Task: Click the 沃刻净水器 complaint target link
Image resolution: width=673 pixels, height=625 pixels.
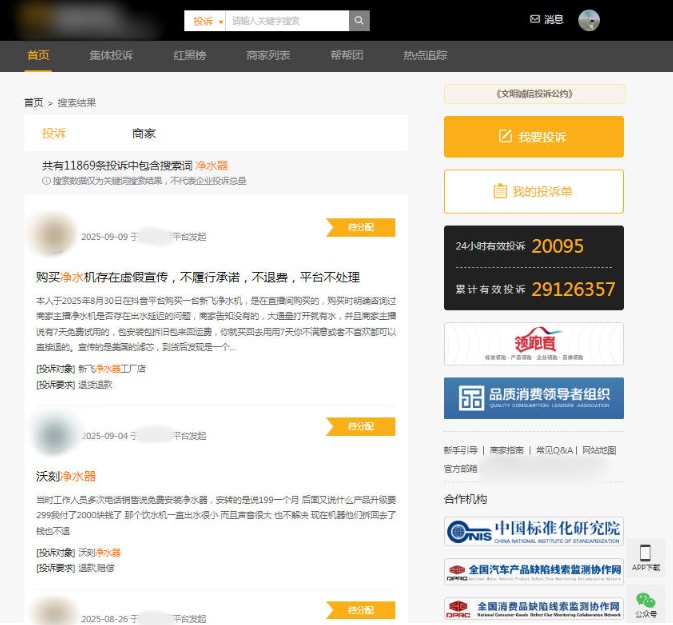Action: pyautogui.click(x=100, y=552)
